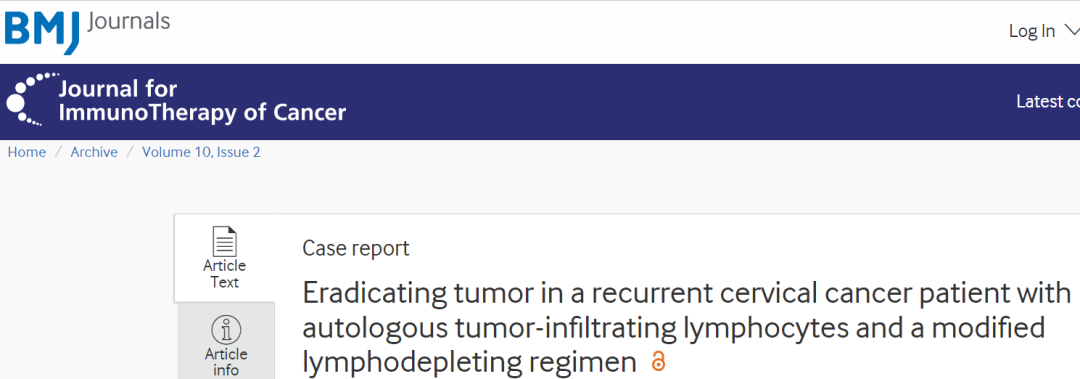Expand the Log In dropdown chevron

click(x=1072, y=30)
